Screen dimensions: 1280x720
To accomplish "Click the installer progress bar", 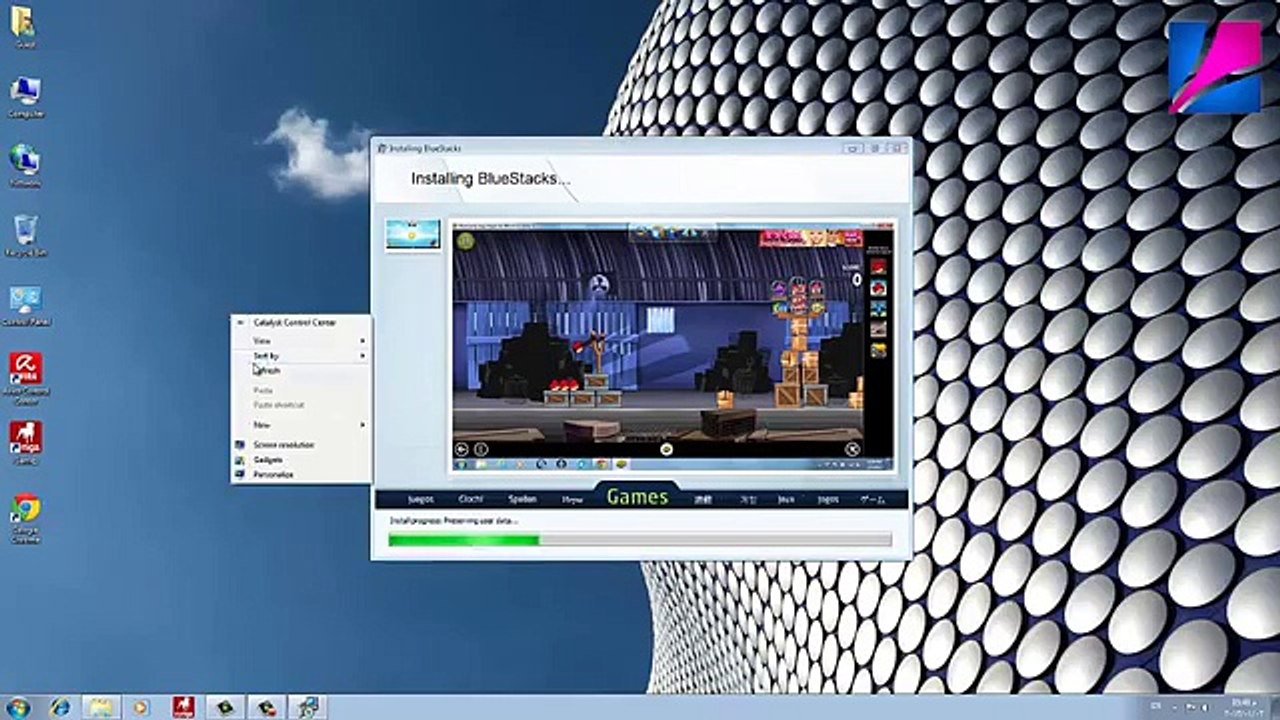I will pyautogui.click(x=640, y=540).
